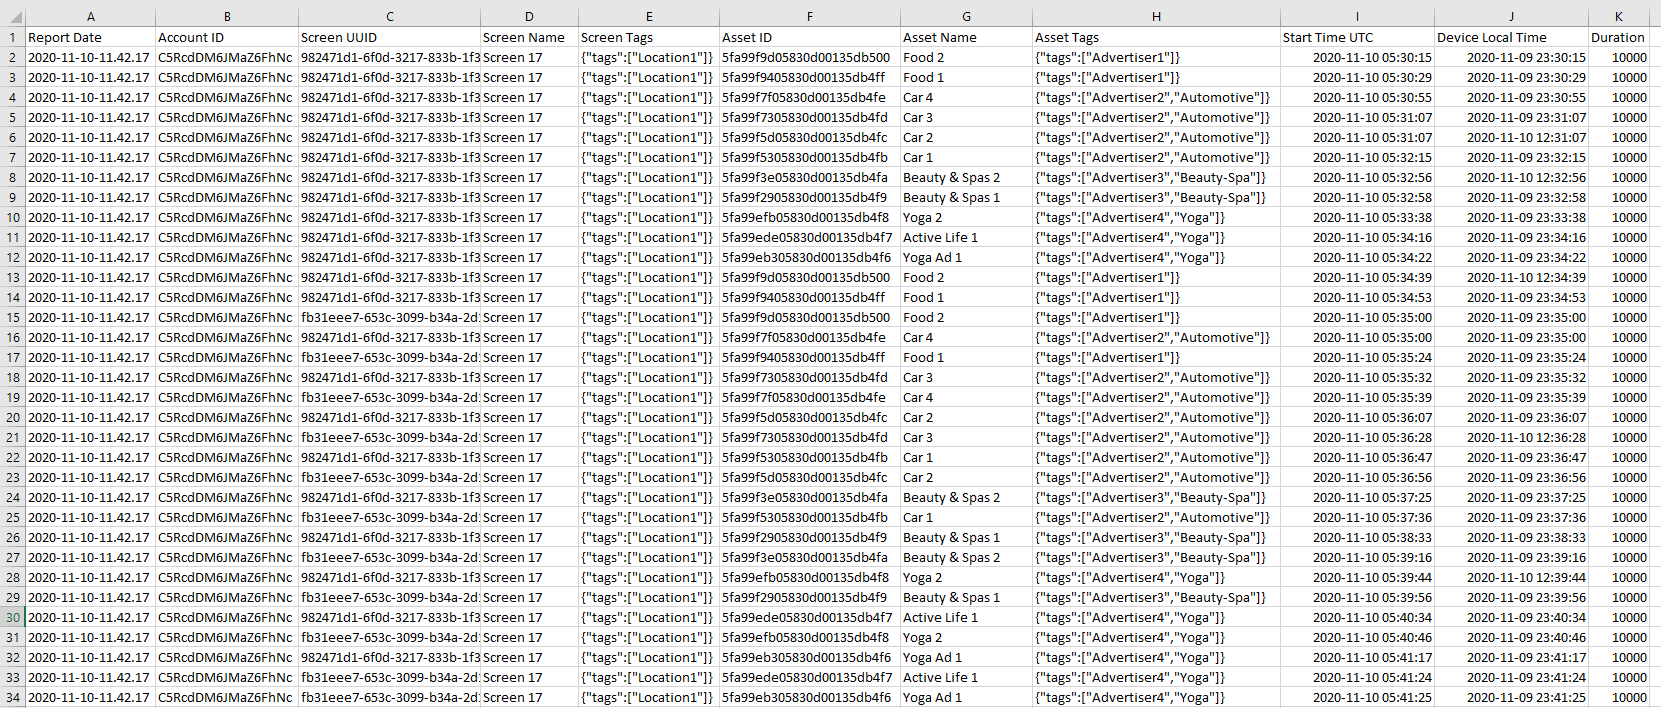1661x708 pixels.
Task: Select the entire sheet via corner triangle
Action: [x=12, y=17]
